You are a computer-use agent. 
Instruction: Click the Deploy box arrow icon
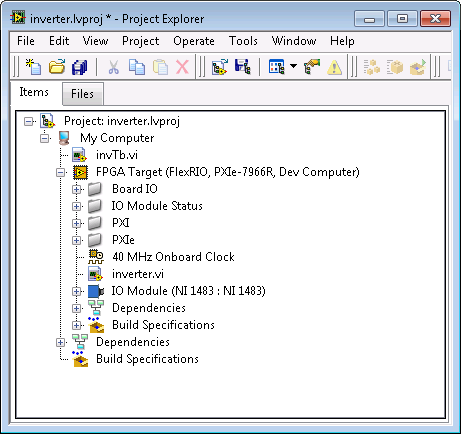(418, 67)
